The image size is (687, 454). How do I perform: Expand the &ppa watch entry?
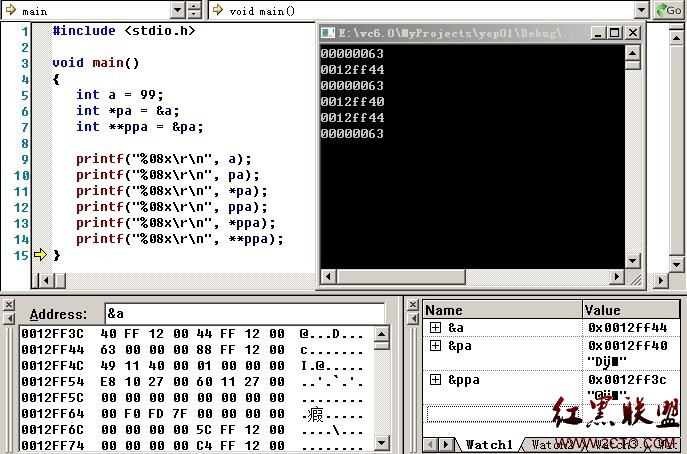click(435, 379)
